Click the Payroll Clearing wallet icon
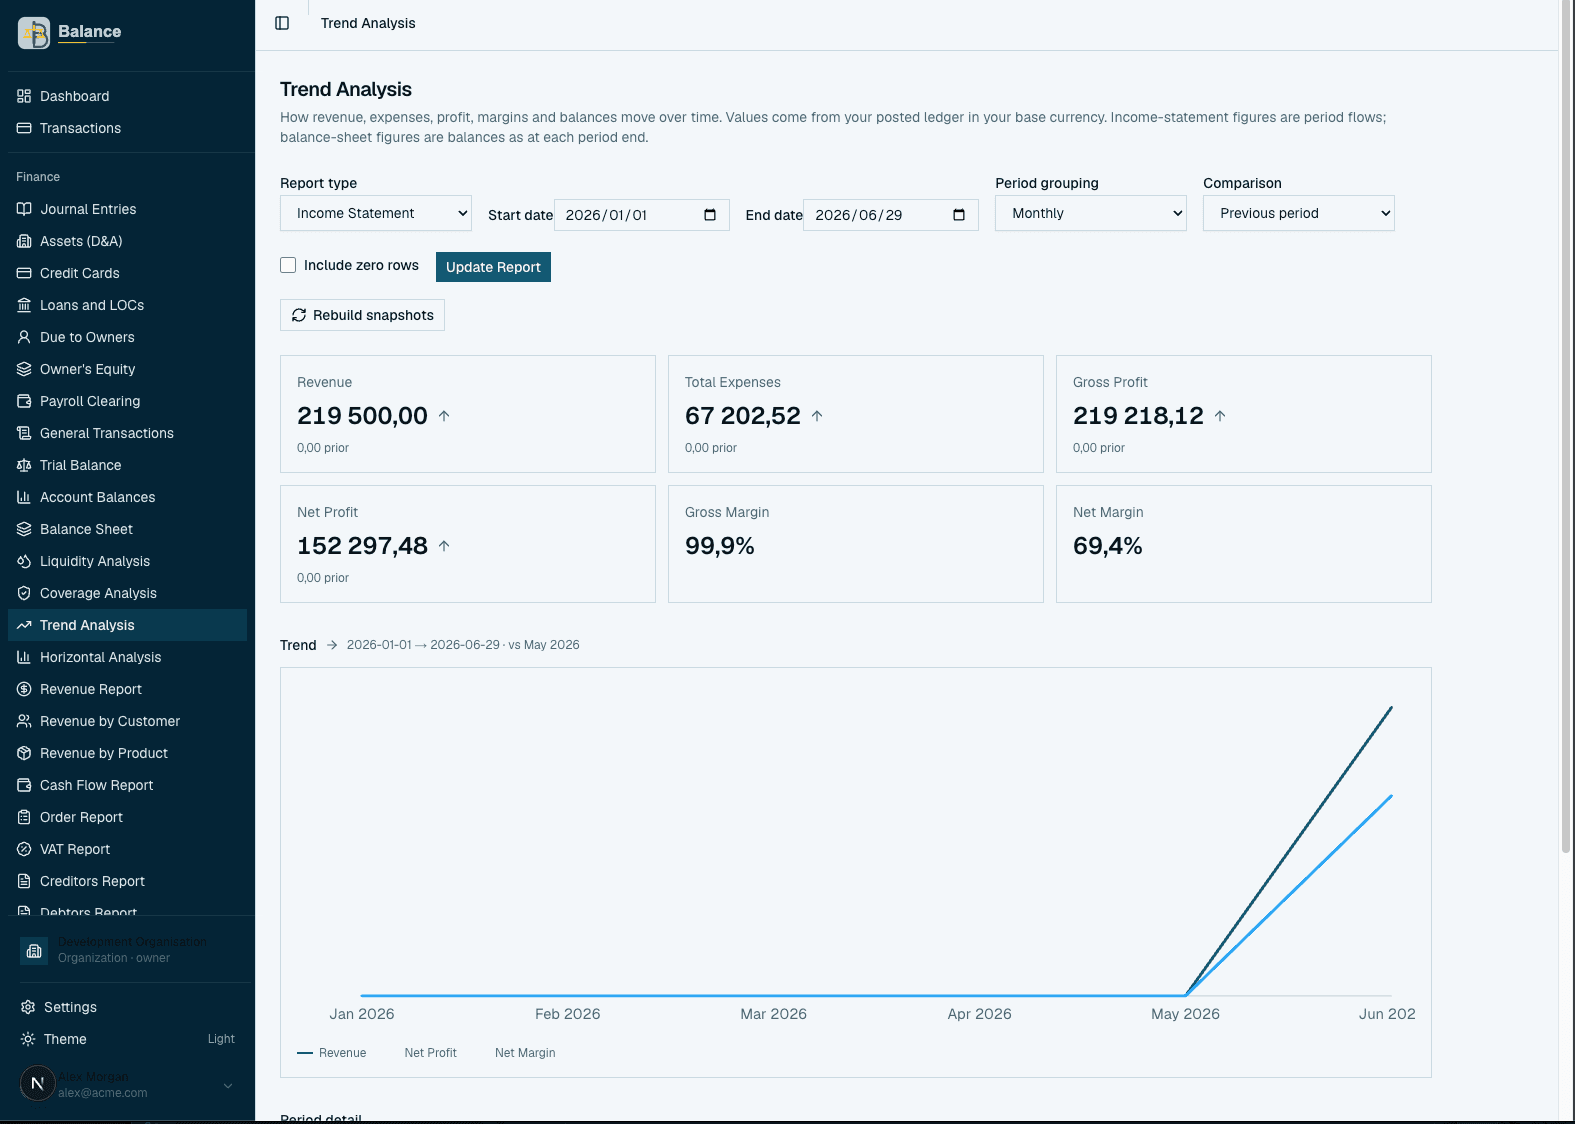This screenshot has width=1575, height=1124. 24,401
